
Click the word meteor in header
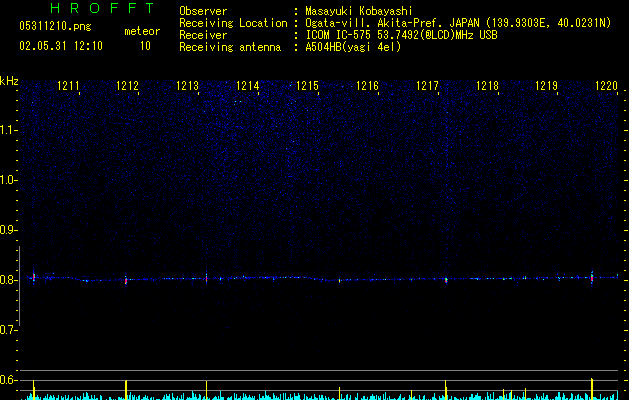pyautogui.click(x=142, y=31)
